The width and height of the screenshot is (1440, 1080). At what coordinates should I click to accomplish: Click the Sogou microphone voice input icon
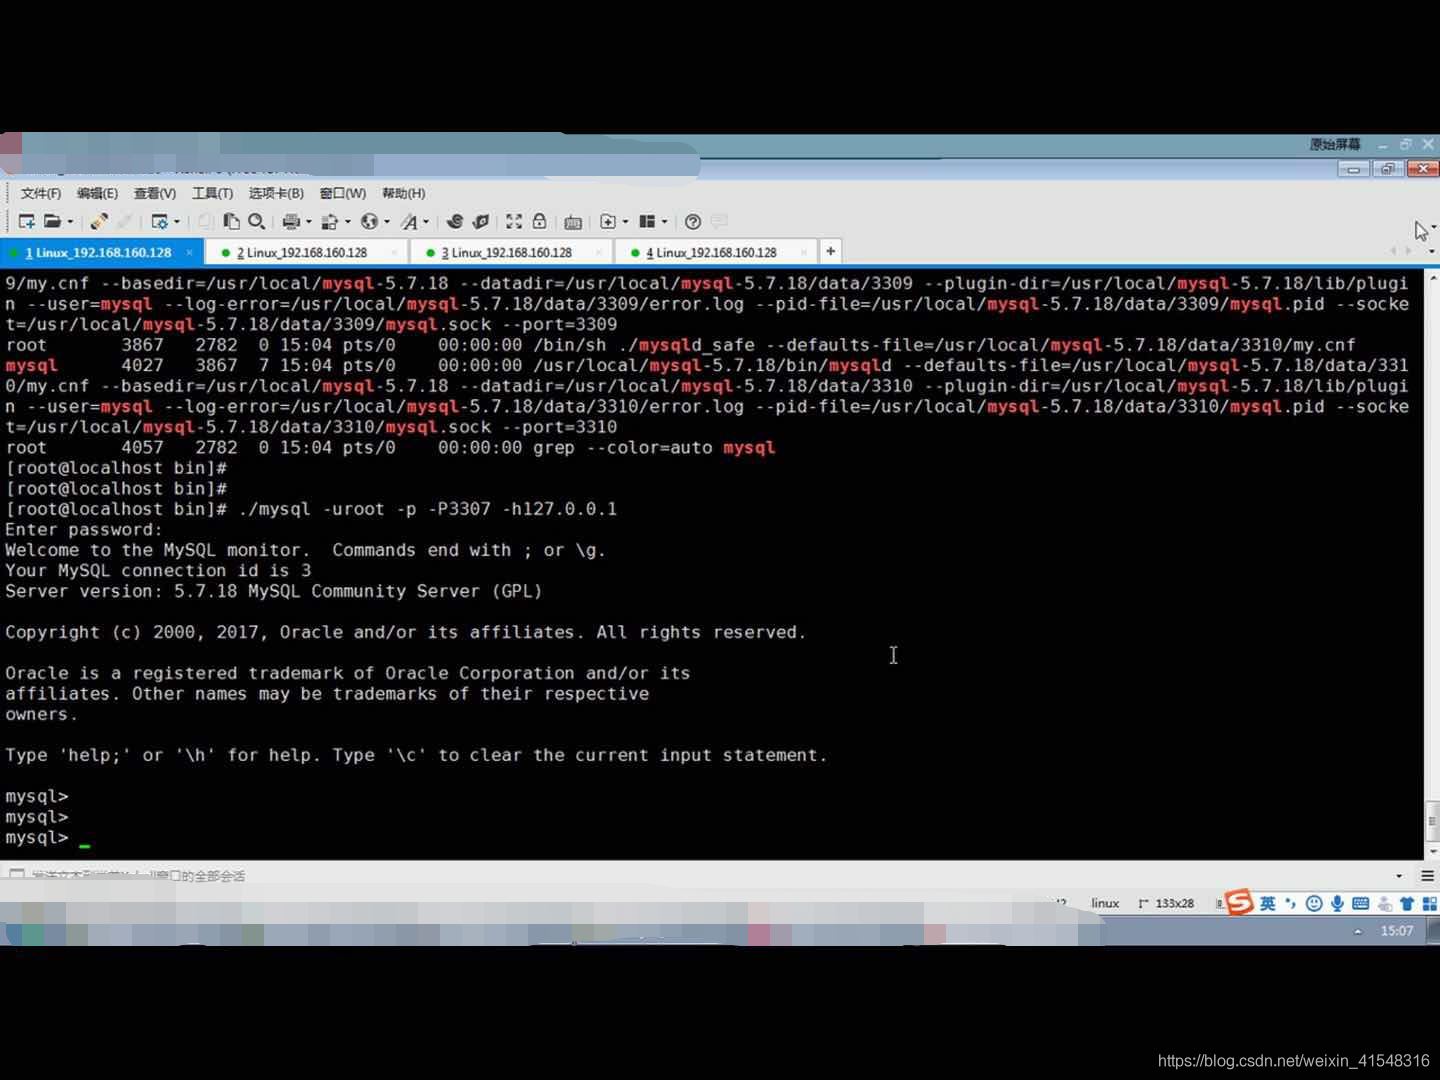1337,903
